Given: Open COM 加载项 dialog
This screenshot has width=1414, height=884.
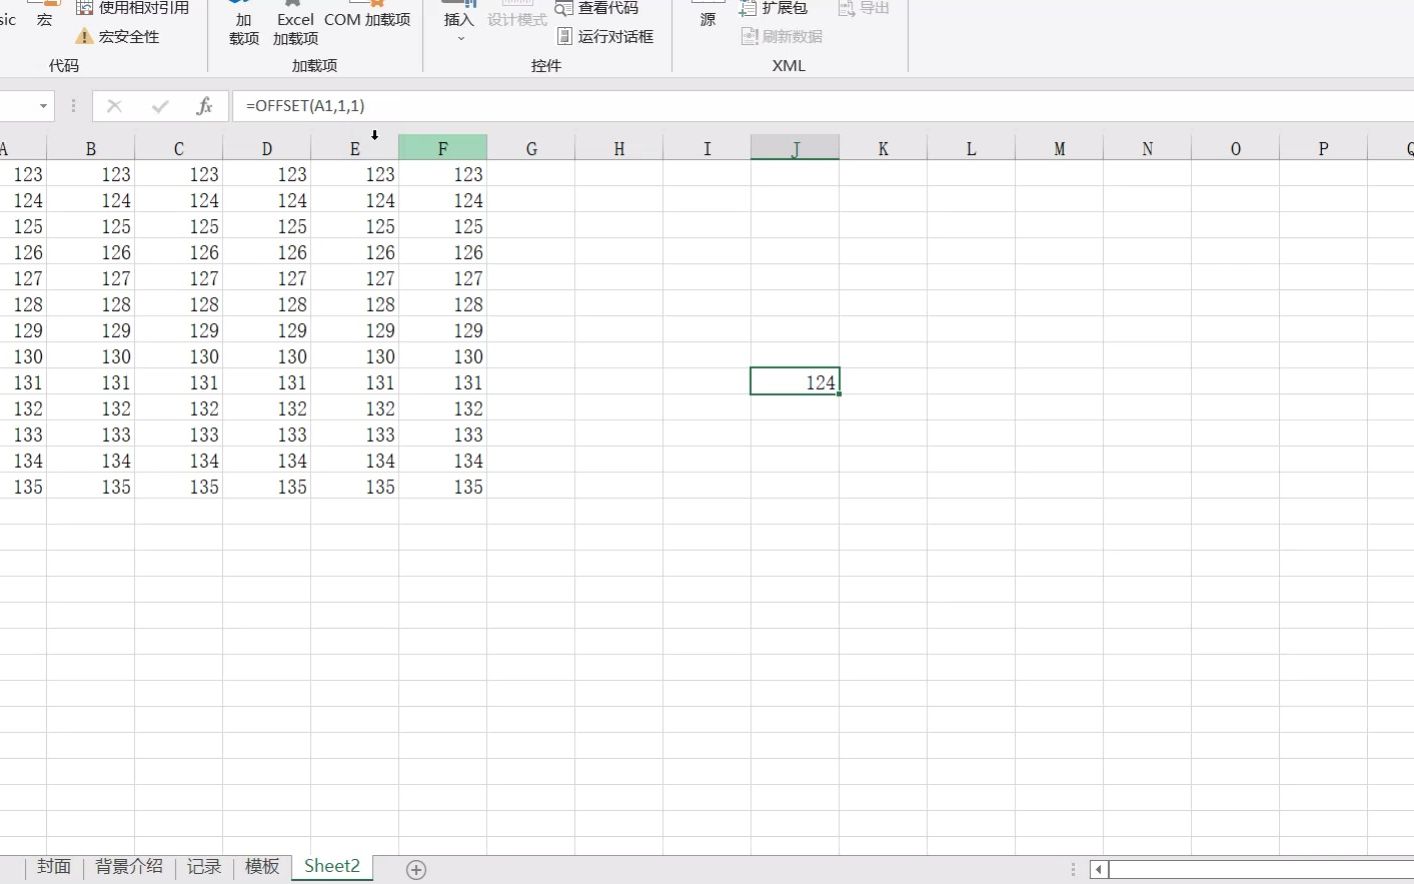Looking at the screenshot, I should 367,15.
